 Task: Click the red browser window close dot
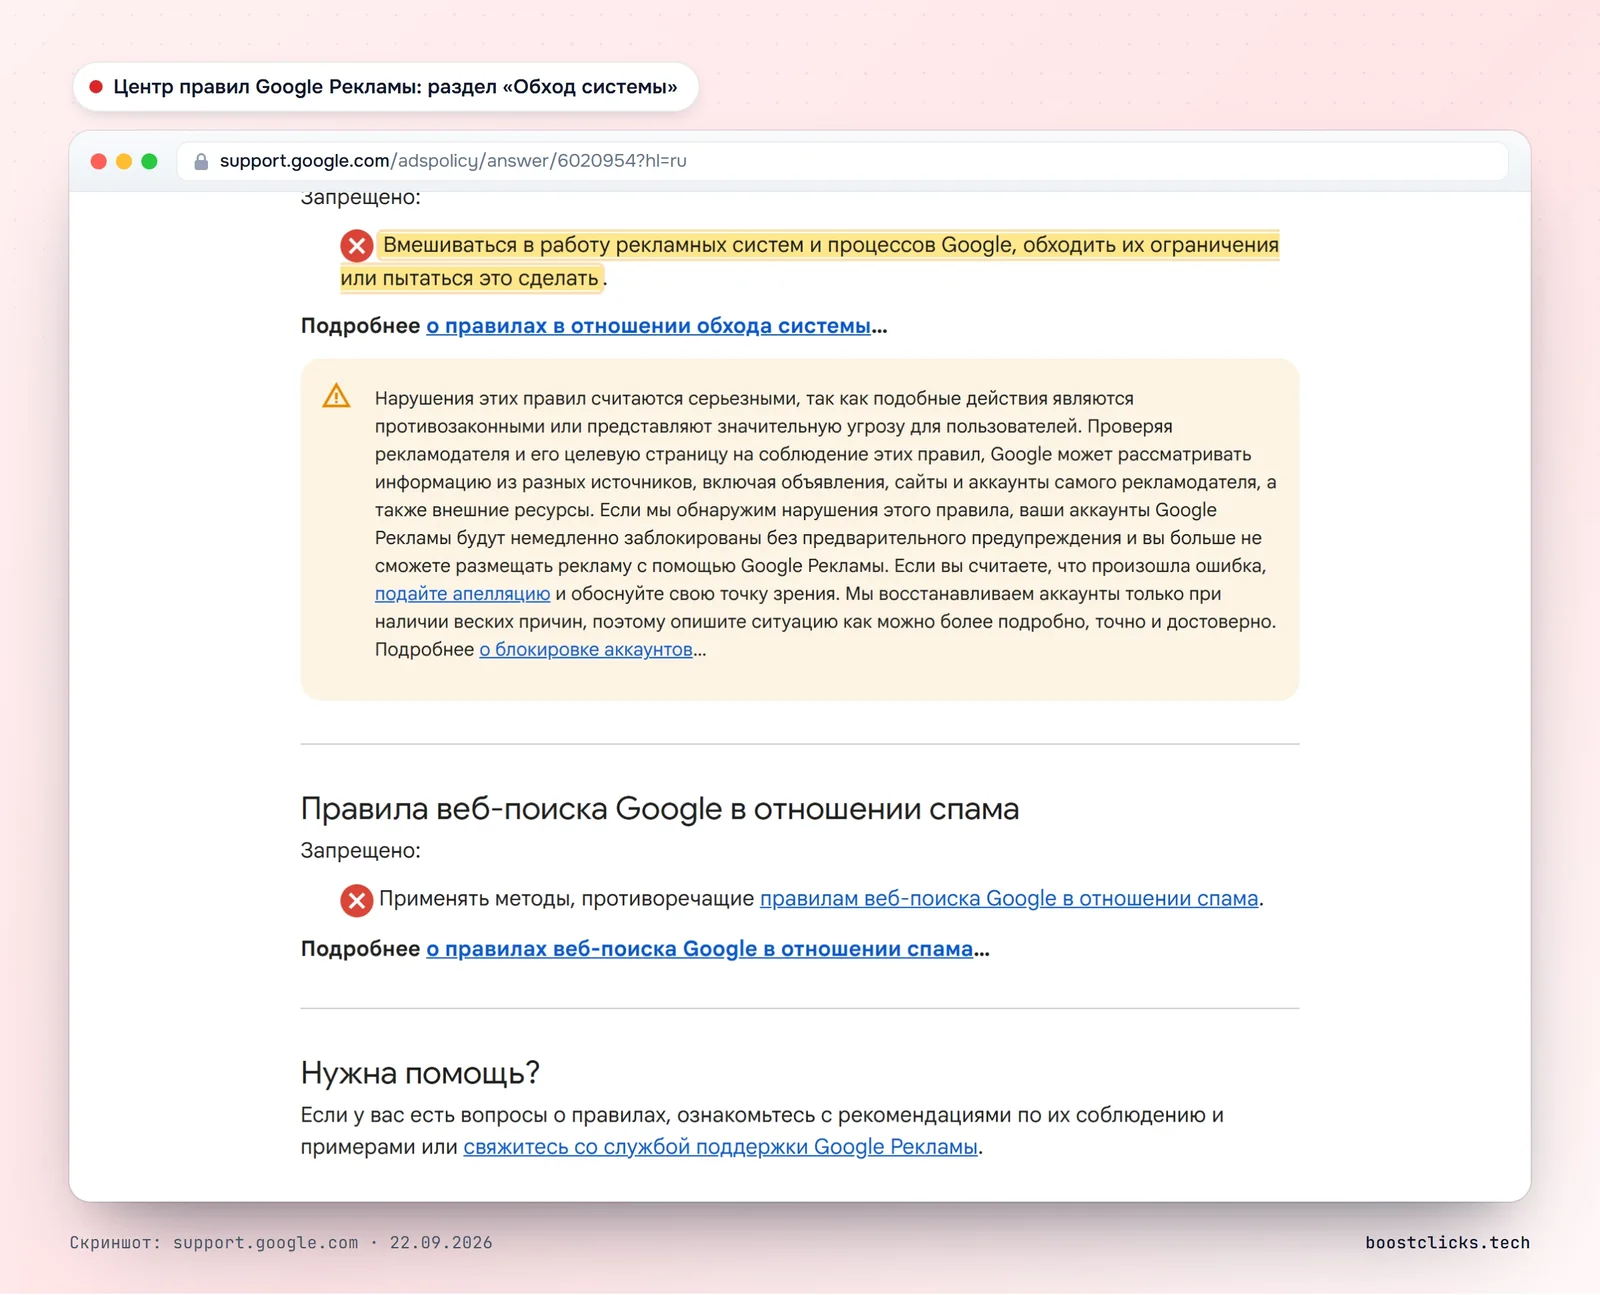(x=98, y=161)
